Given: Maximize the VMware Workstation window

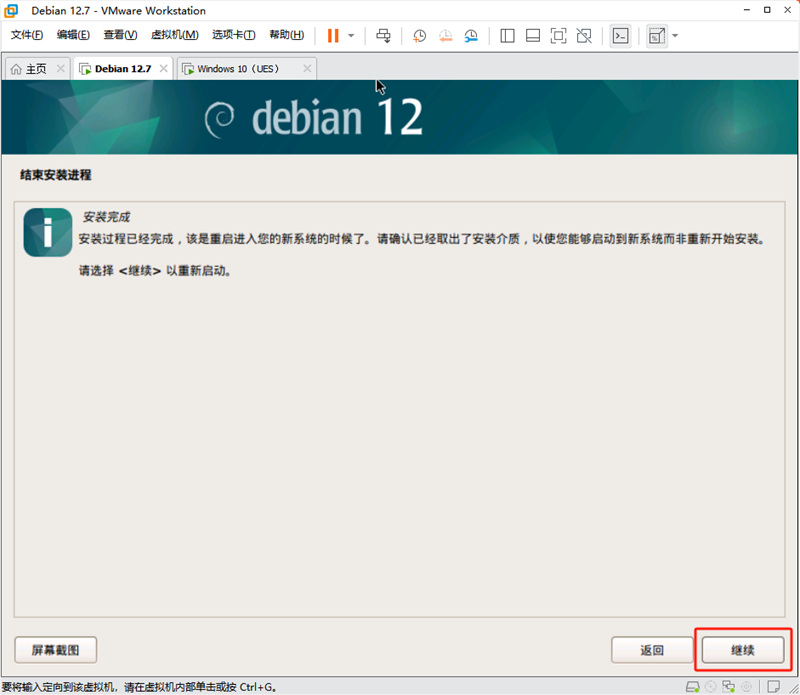Looking at the screenshot, I should [767, 10].
